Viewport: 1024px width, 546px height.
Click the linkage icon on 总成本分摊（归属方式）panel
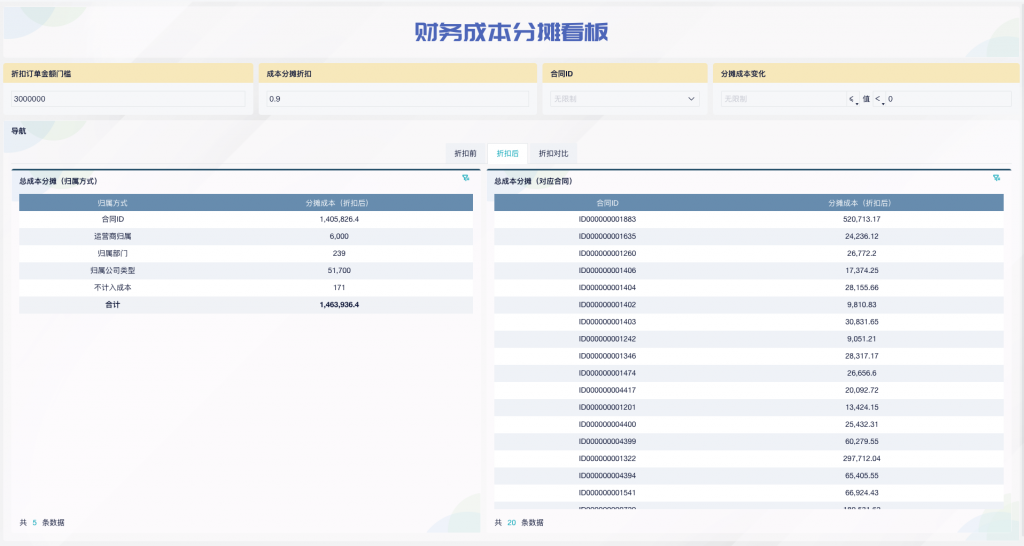tap(465, 177)
